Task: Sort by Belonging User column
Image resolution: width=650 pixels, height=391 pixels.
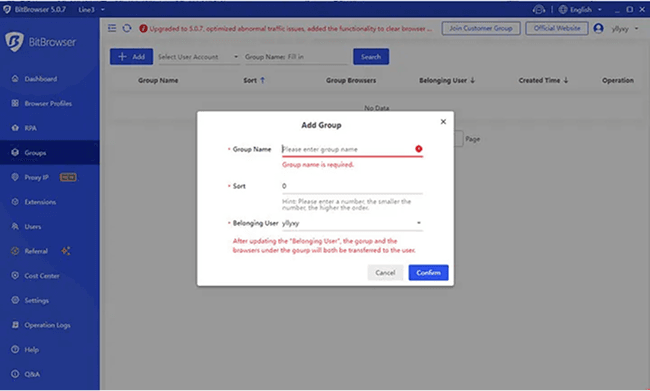Action: (x=447, y=80)
